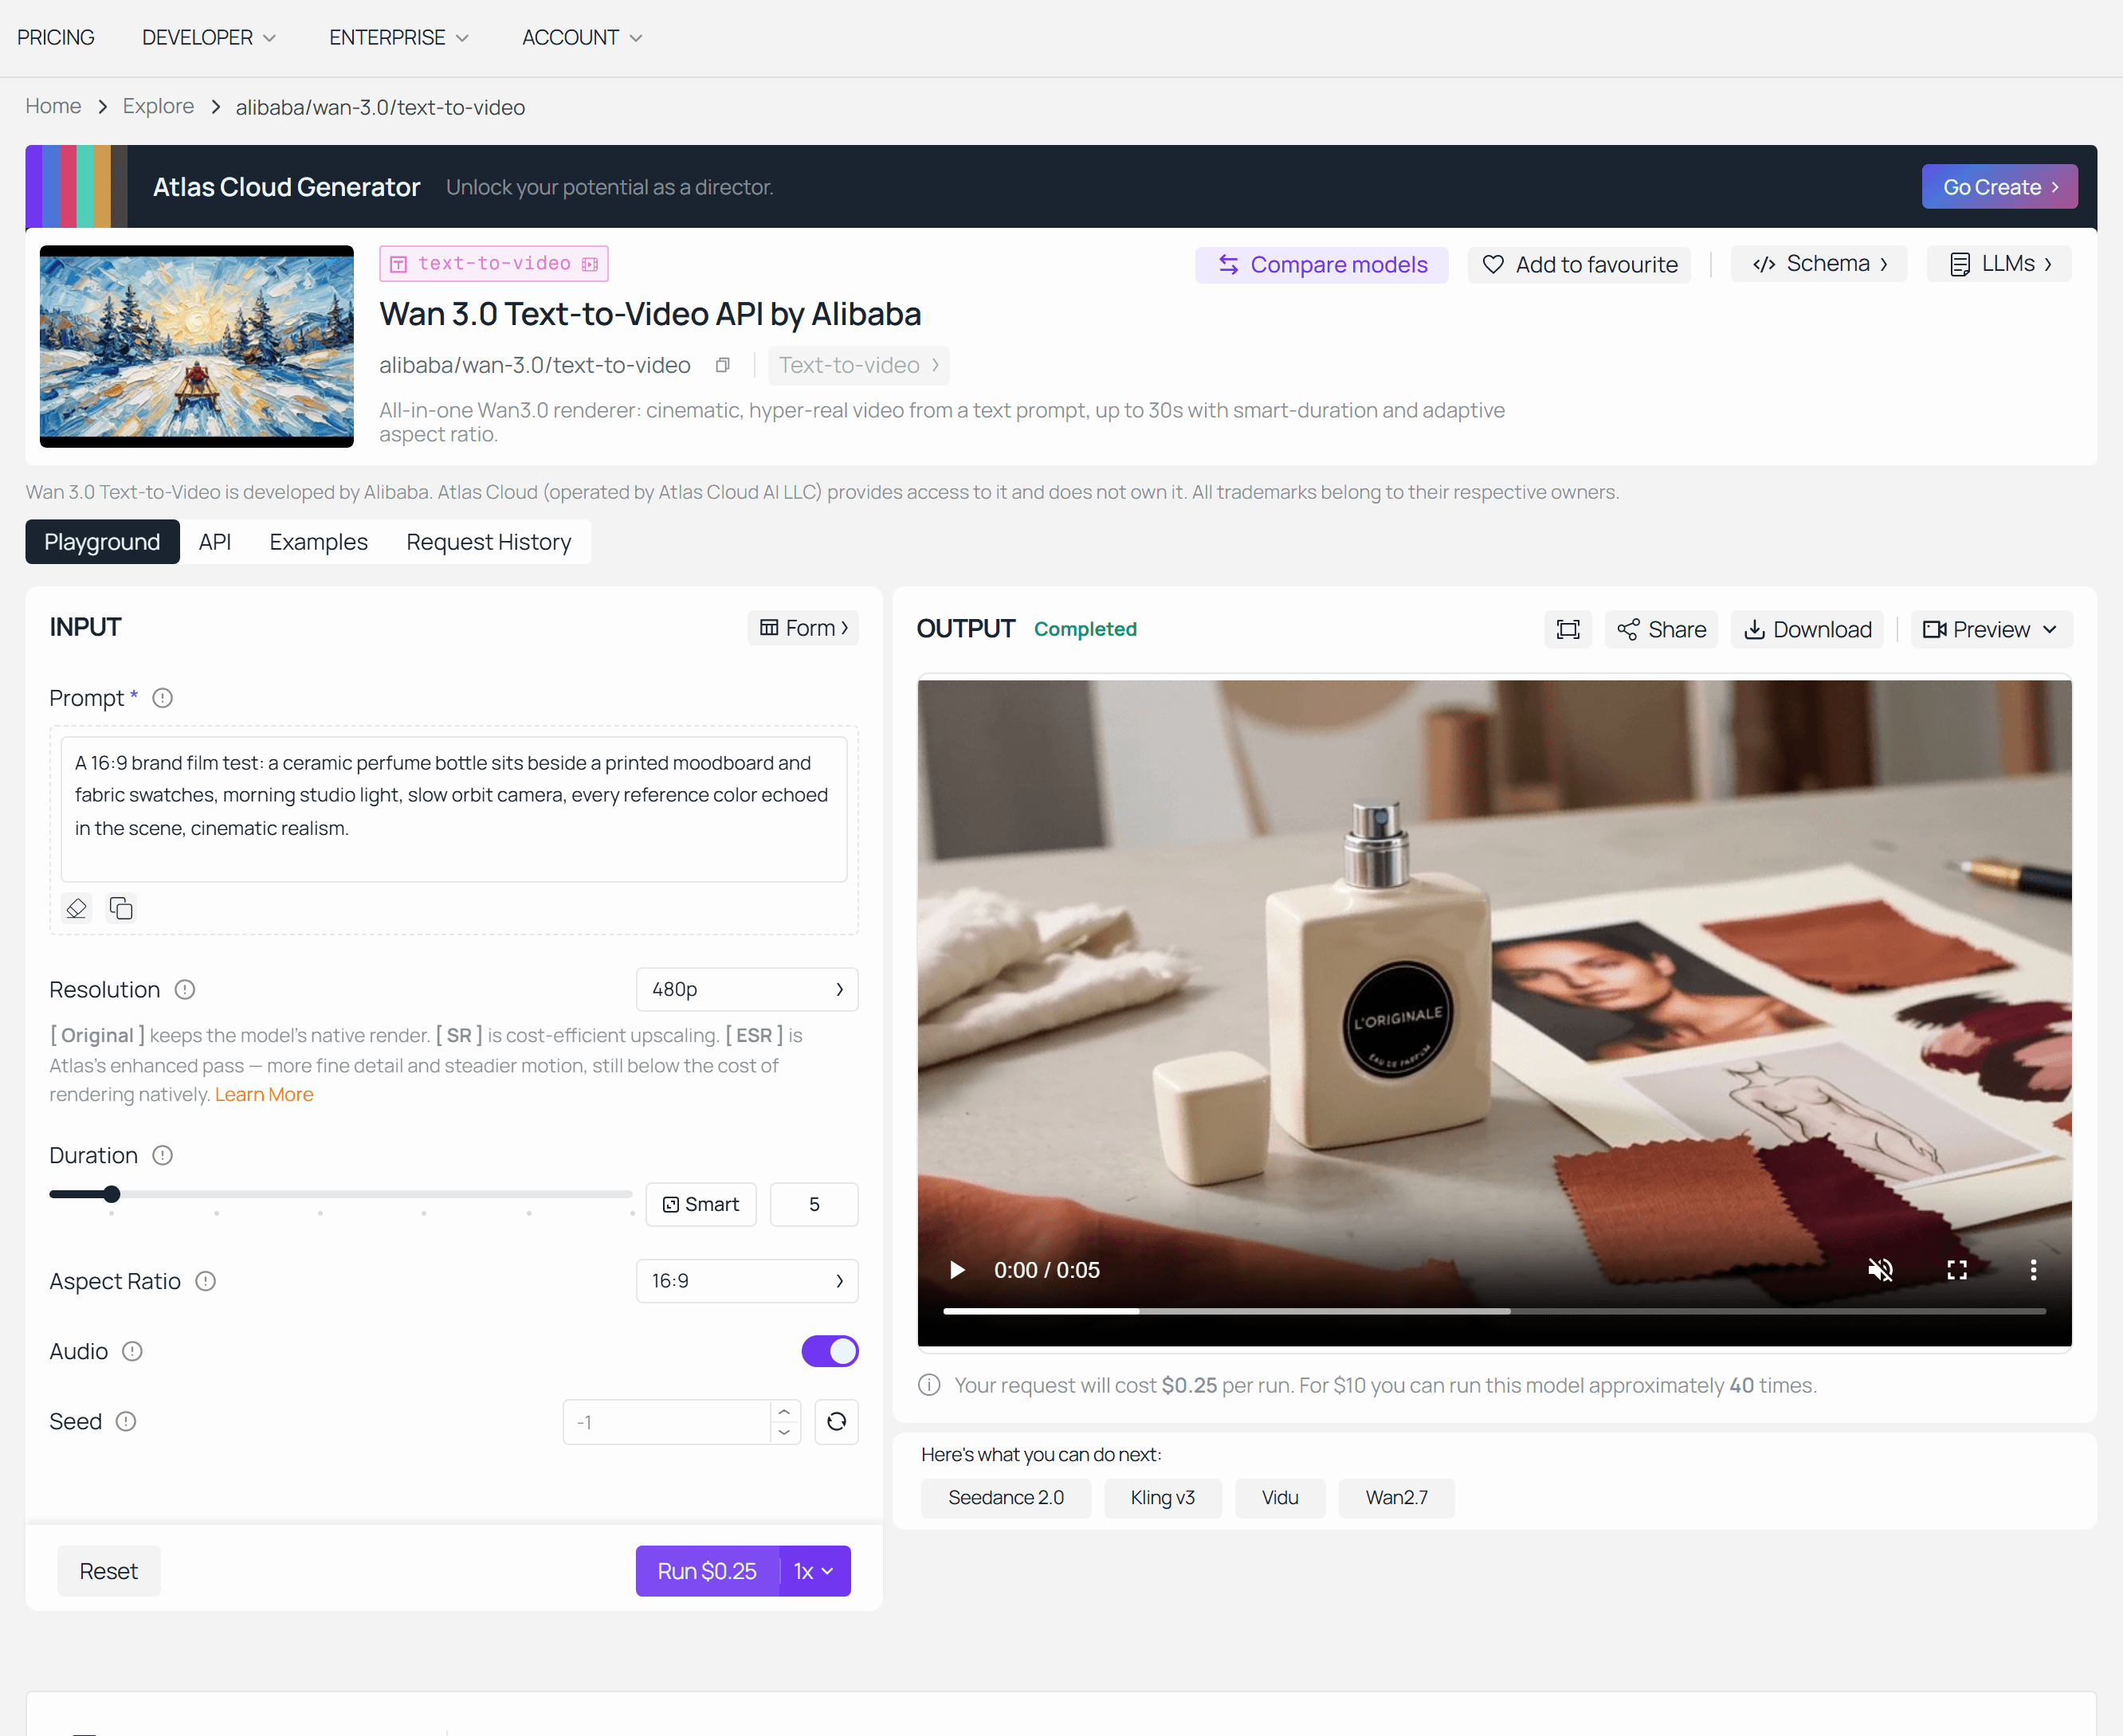Screen dimensions: 2123x1736
Task: Increment the Seed value with up arrow
Action: pos(785,1412)
